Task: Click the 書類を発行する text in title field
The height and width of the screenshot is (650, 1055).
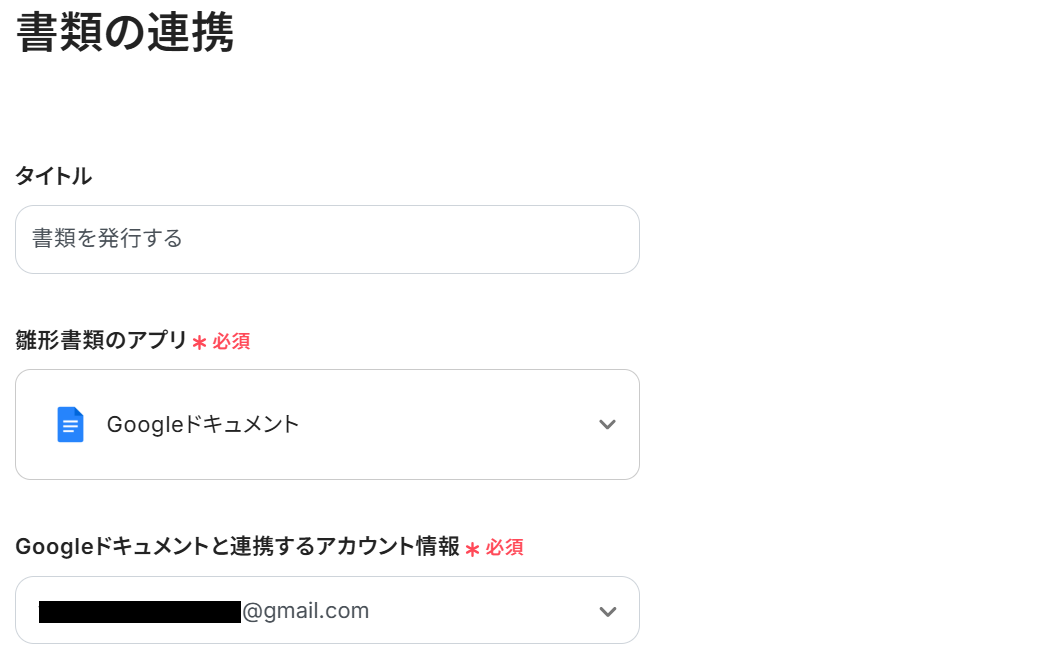Action: (x=107, y=239)
